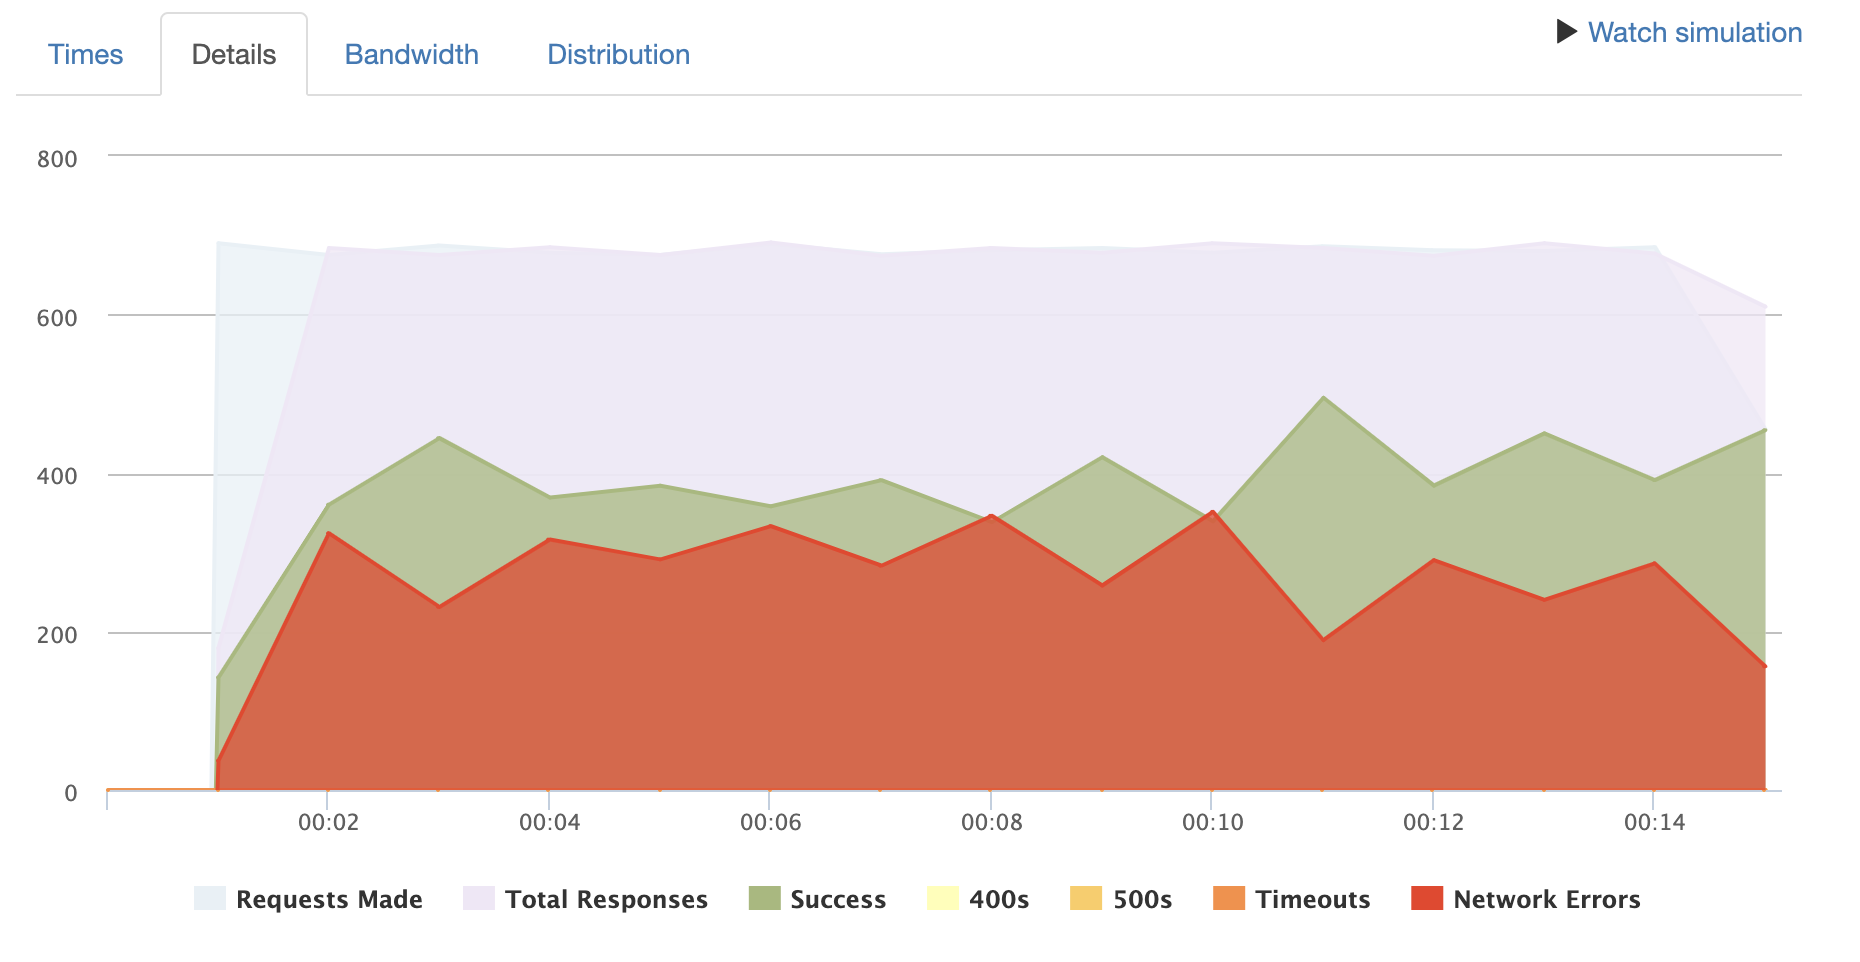This screenshot has width=1860, height=962.
Task: Click the 00:12 time axis label
Action: pyautogui.click(x=1433, y=822)
